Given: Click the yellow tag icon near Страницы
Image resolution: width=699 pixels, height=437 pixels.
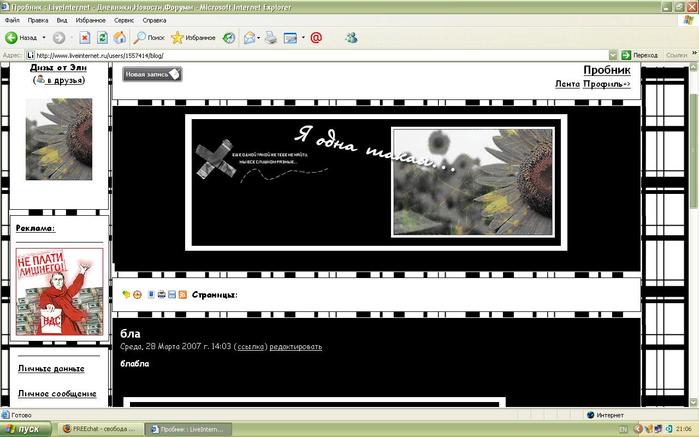Looking at the screenshot, I should coord(126,294).
